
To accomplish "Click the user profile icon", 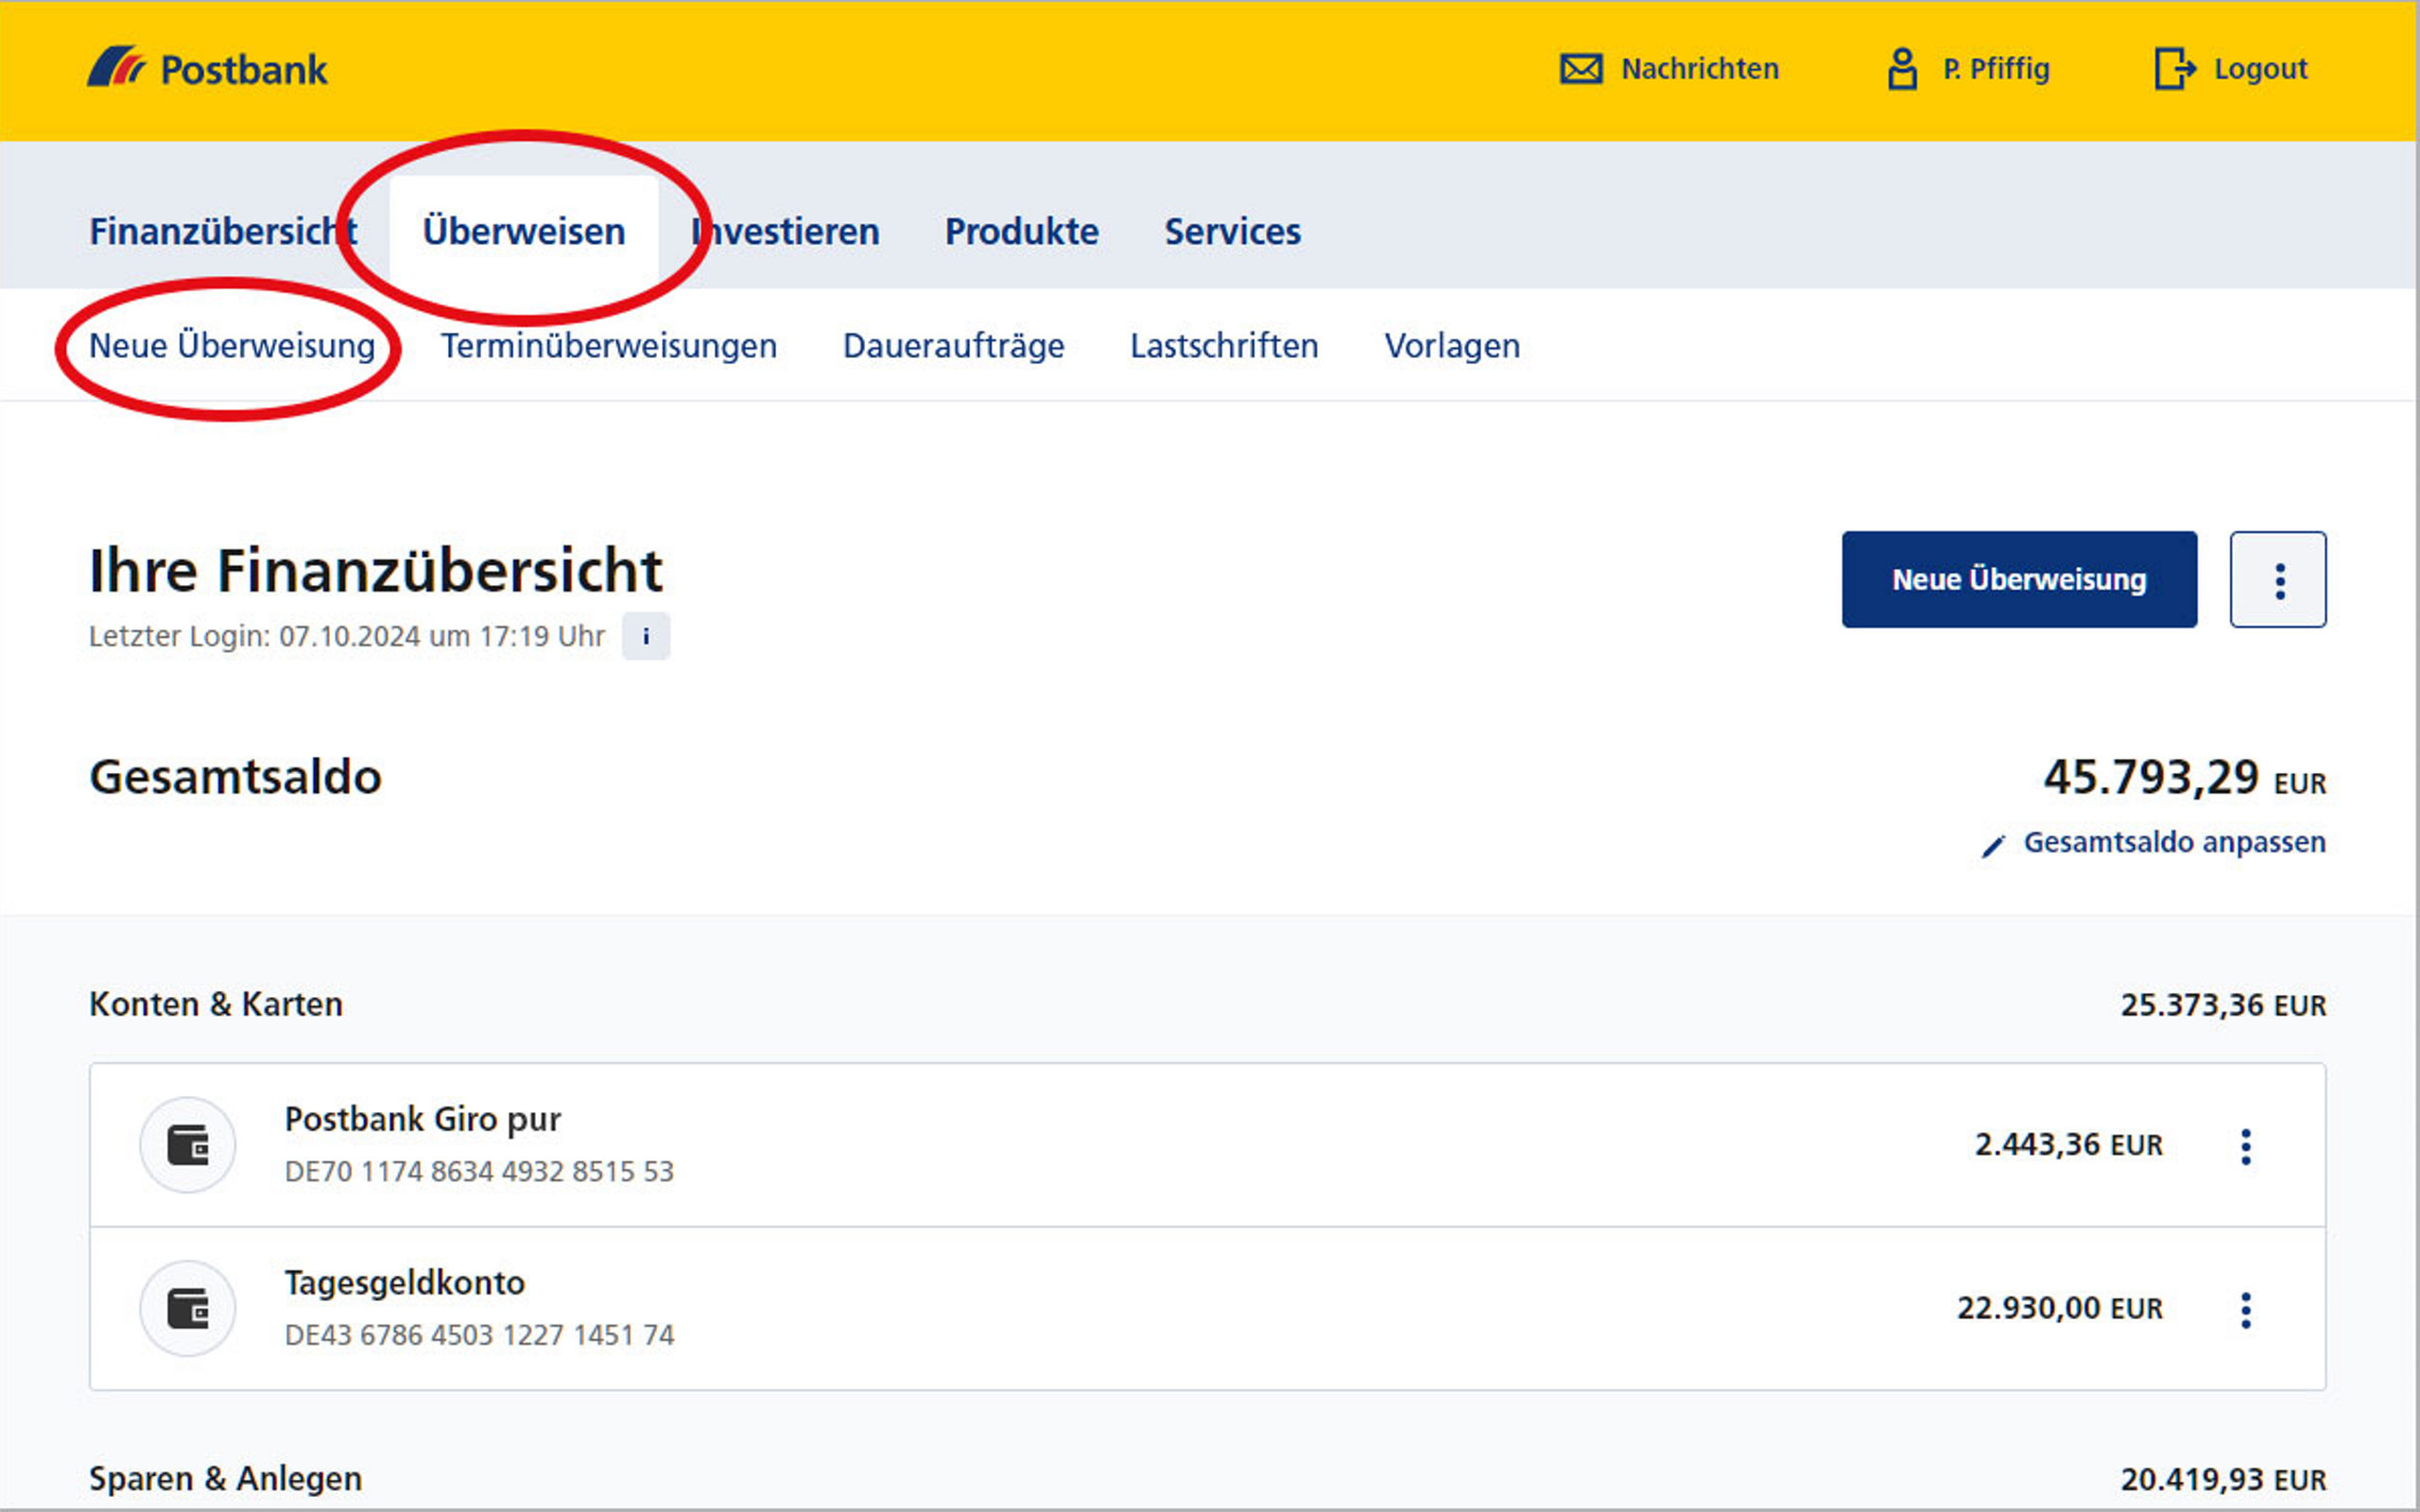I will [1902, 69].
